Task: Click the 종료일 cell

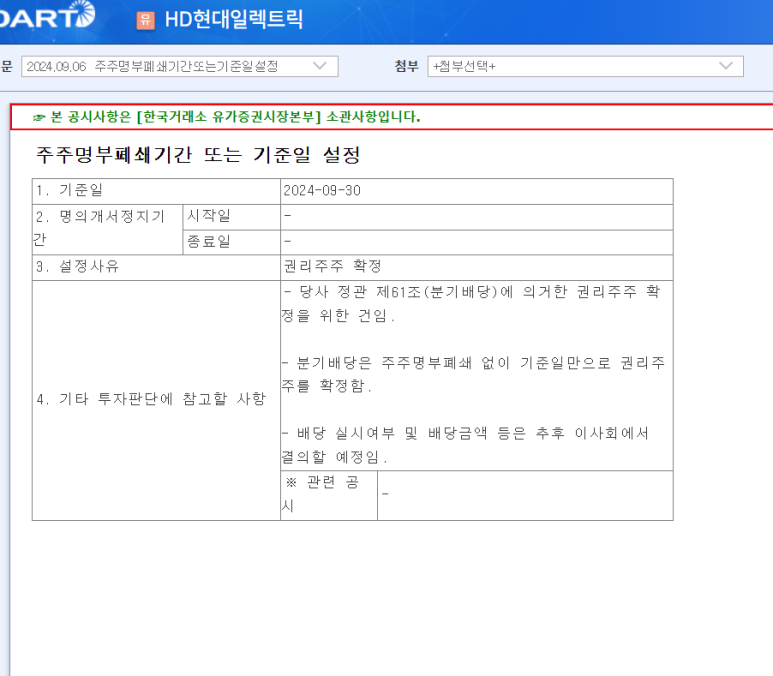Action: click(x=208, y=242)
